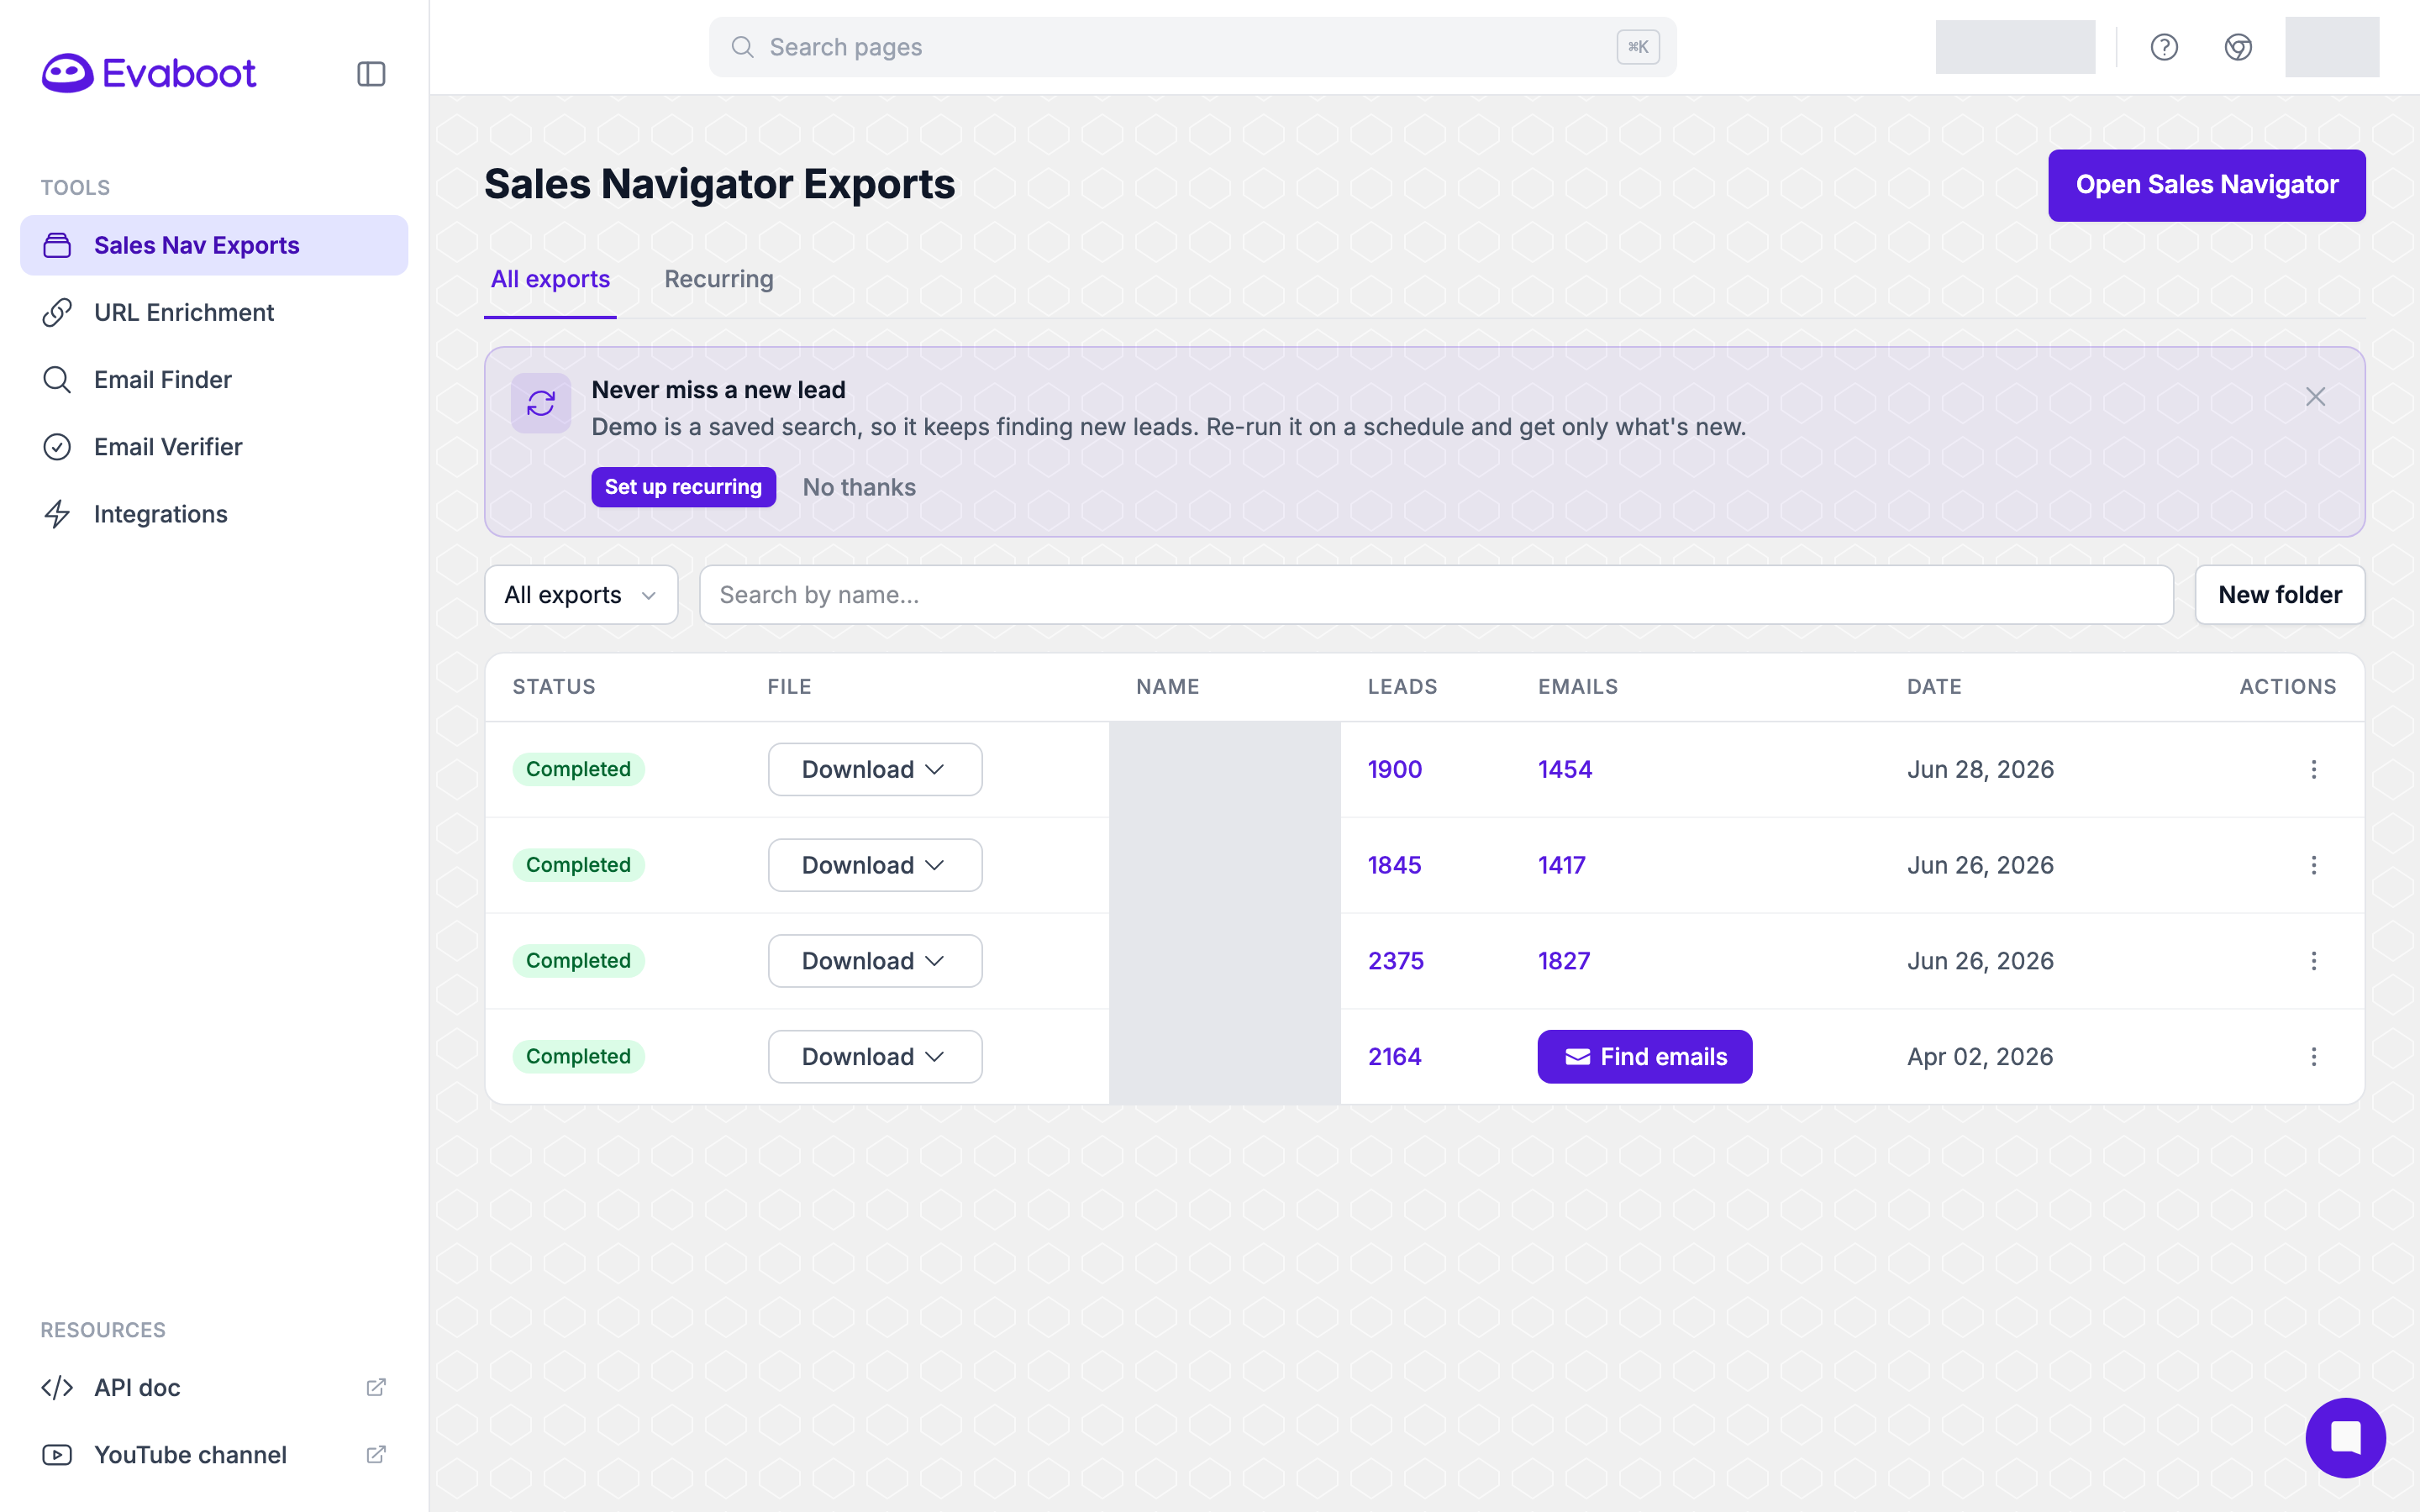Image resolution: width=2420 pixels, height=1512 pixels.
Task: Click the EMAILS column header
Action: point(1578,687)
